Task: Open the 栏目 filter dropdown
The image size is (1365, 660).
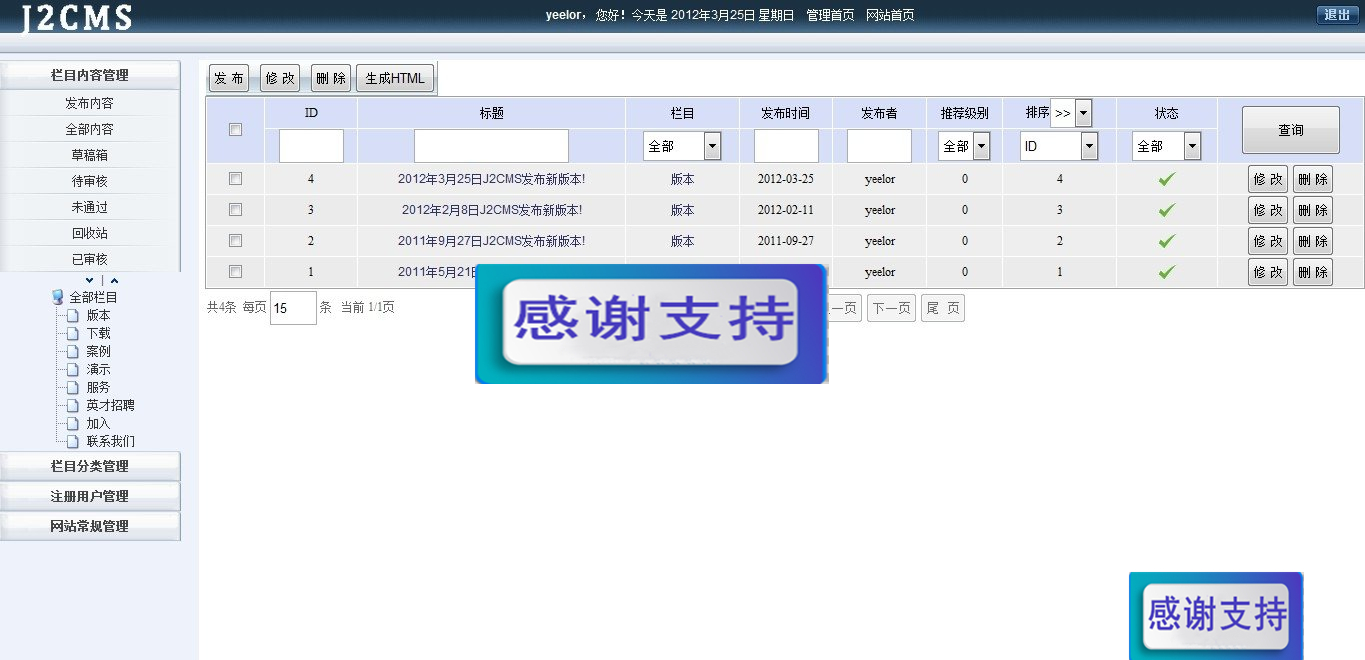Action: pos(682,146)
